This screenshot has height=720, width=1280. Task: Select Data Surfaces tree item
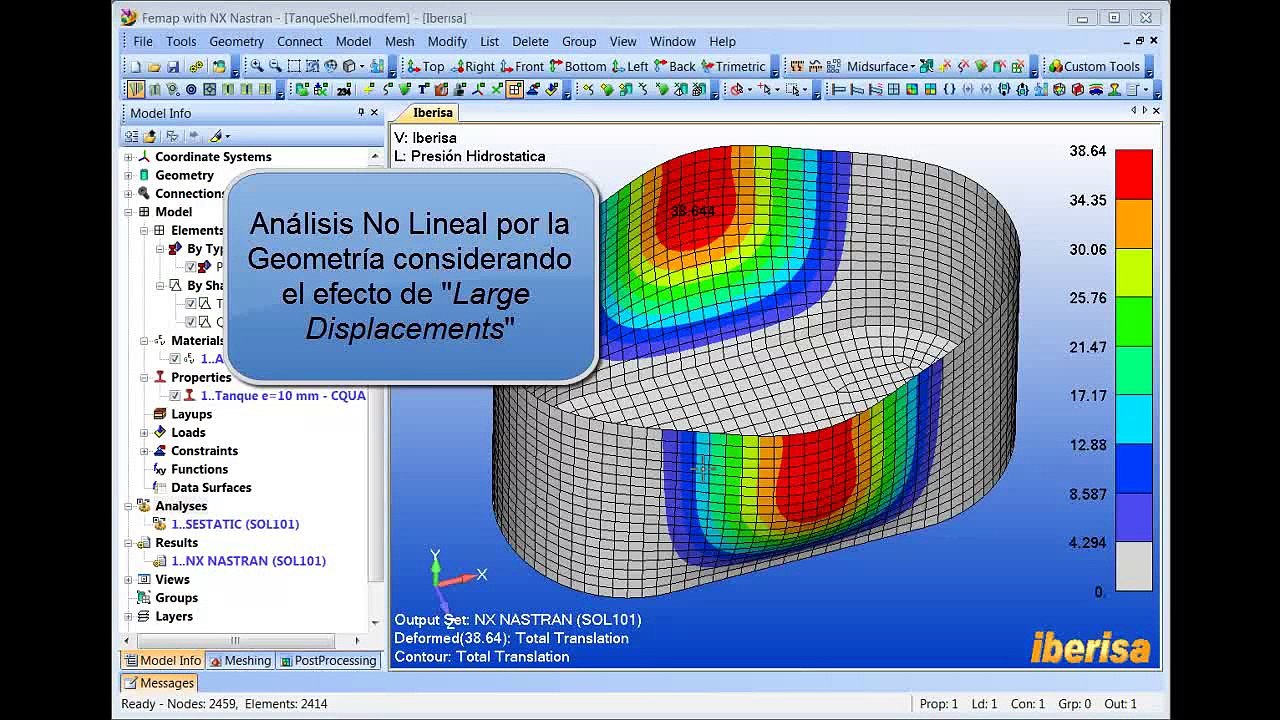click(211, 488)
